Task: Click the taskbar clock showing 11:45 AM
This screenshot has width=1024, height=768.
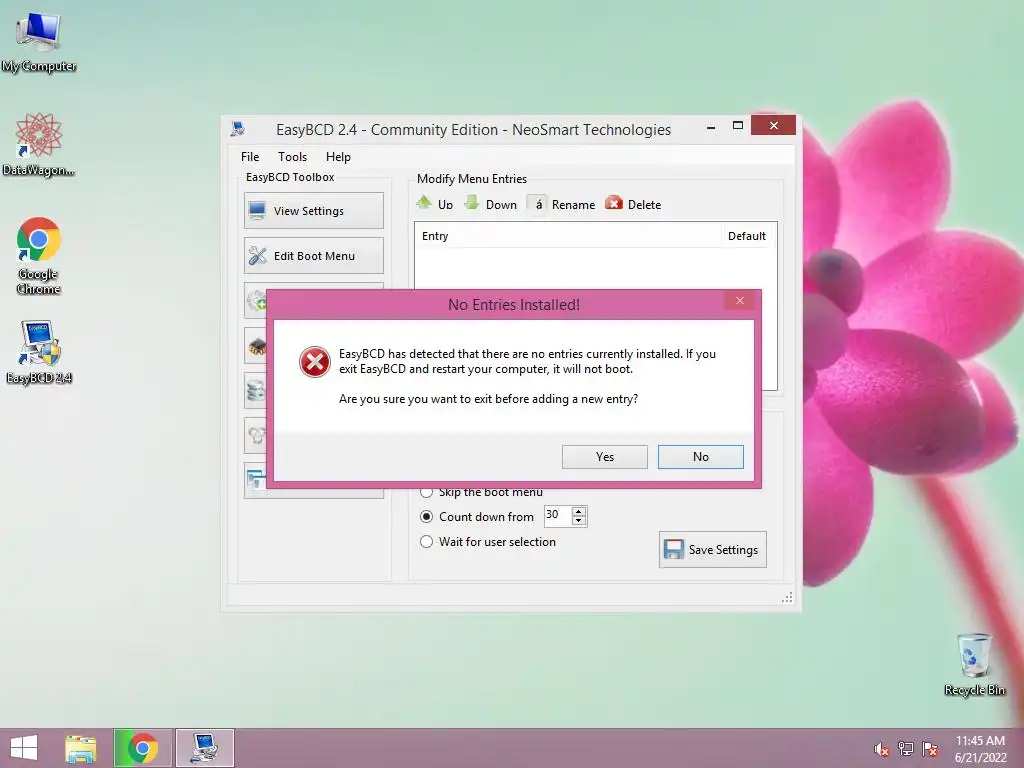Action: click(980, 749)
